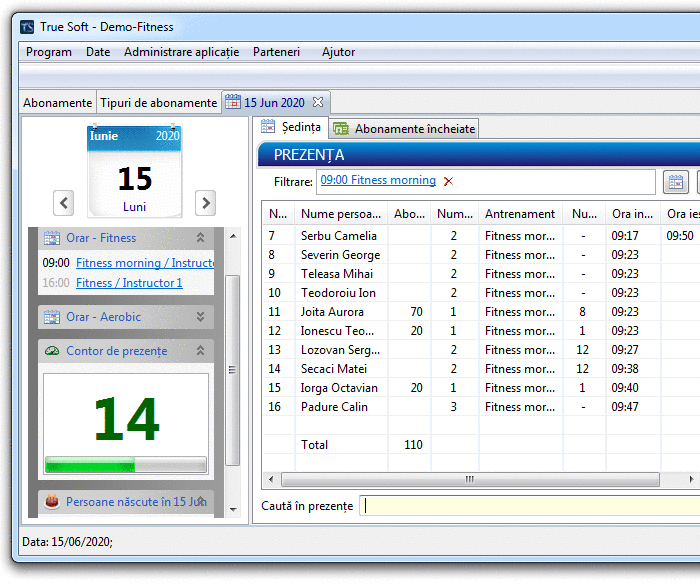The height and width of the screenshot is (585, 700).
Task: Switch to Tipuri de abonamente tab
Action: (x=158, y=102)
